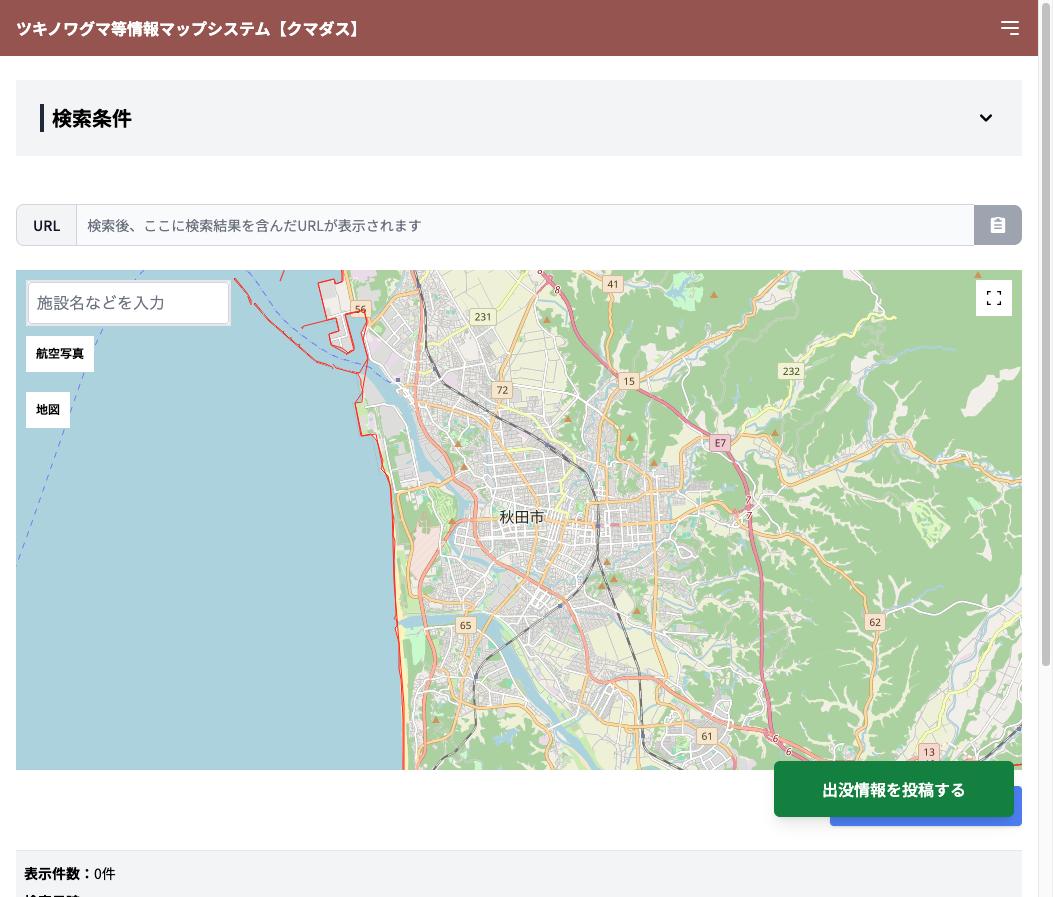
Task: Click the URL search result field
Action: pyautogui.click(x=524, y=226)
